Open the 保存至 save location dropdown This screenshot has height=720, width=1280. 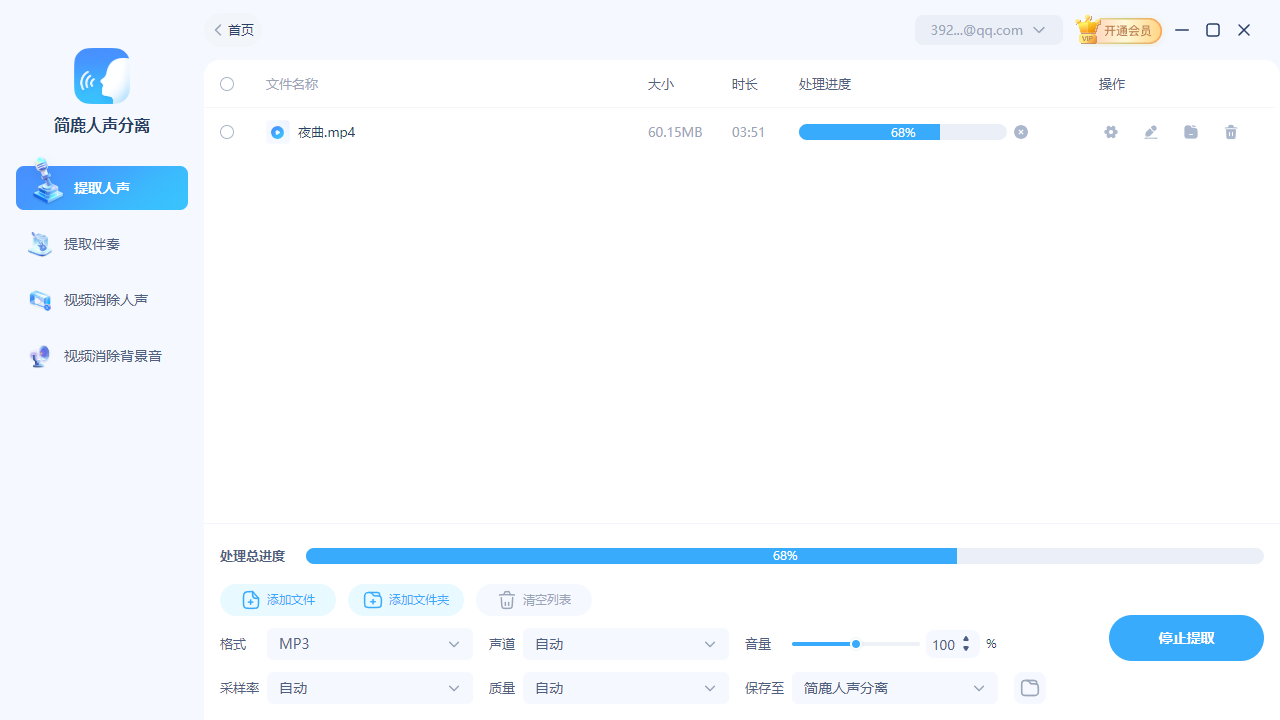893,688
